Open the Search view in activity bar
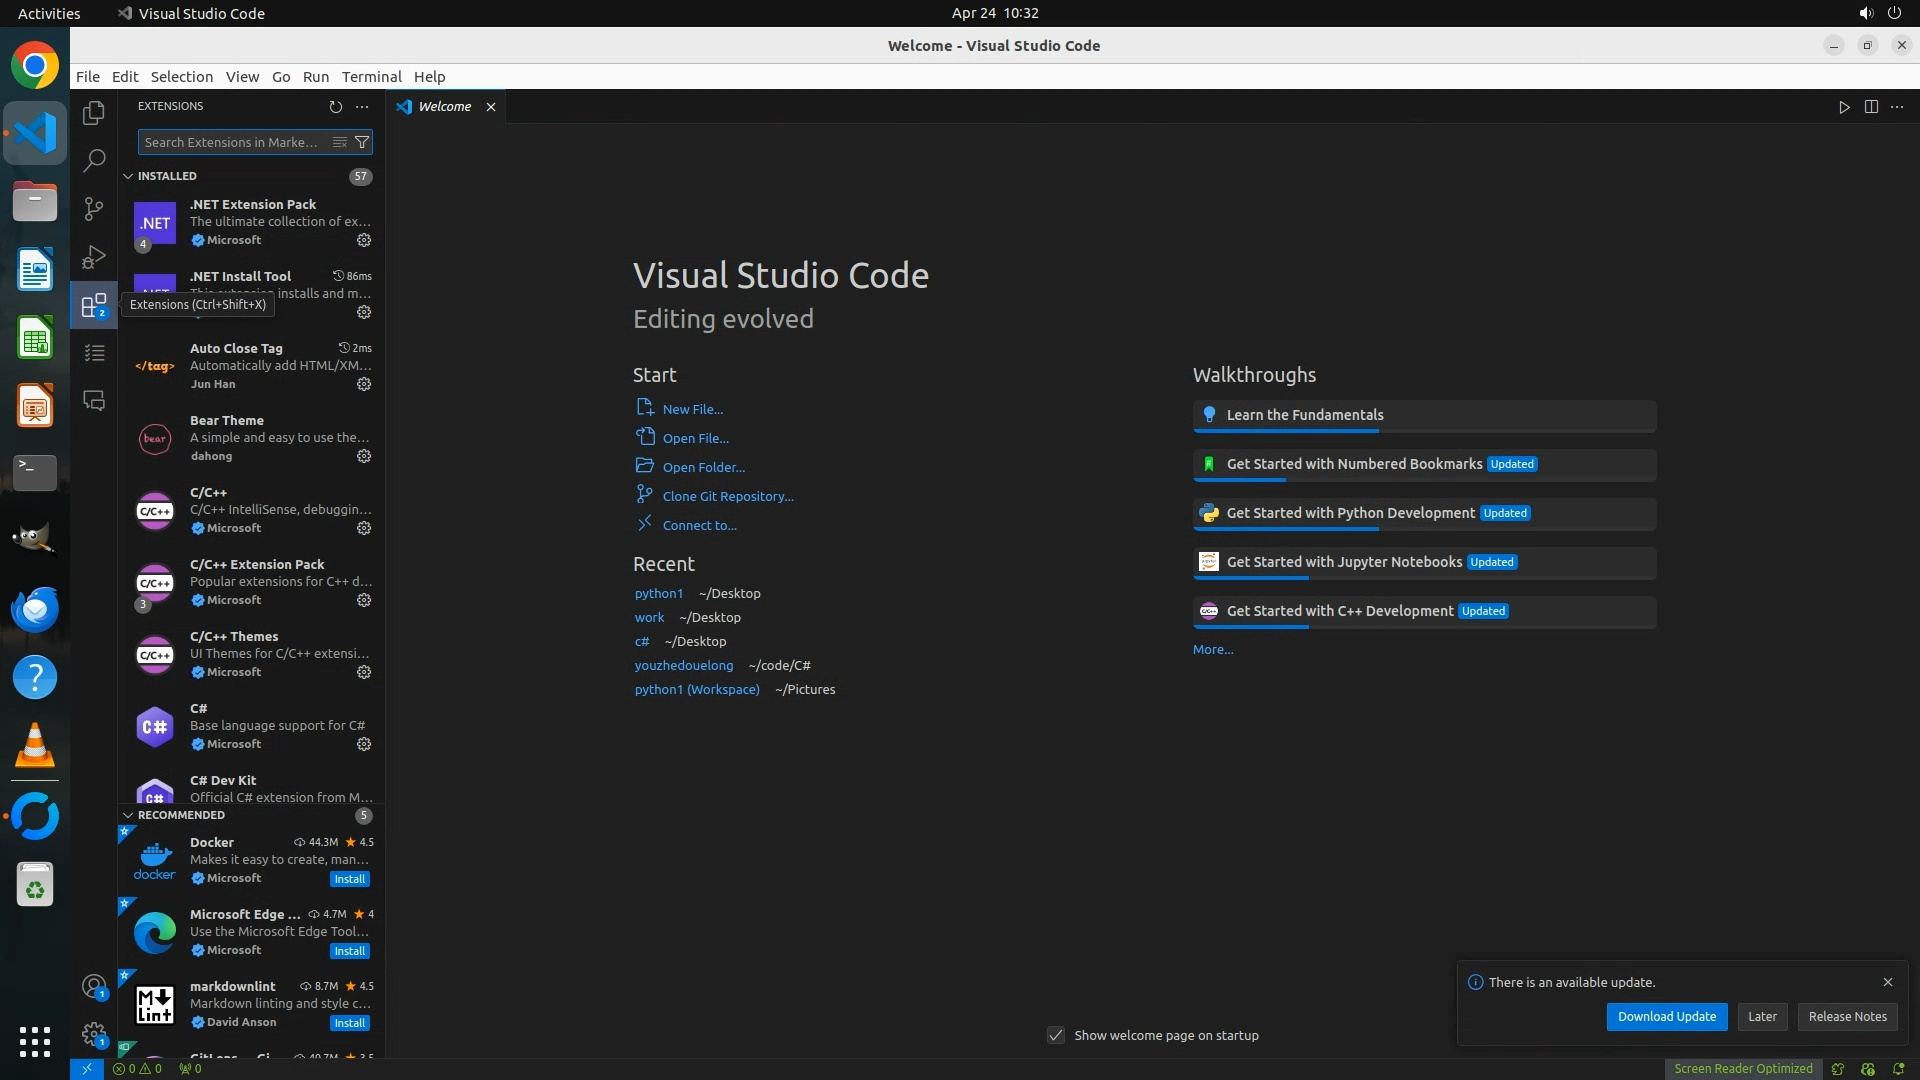 94,160
